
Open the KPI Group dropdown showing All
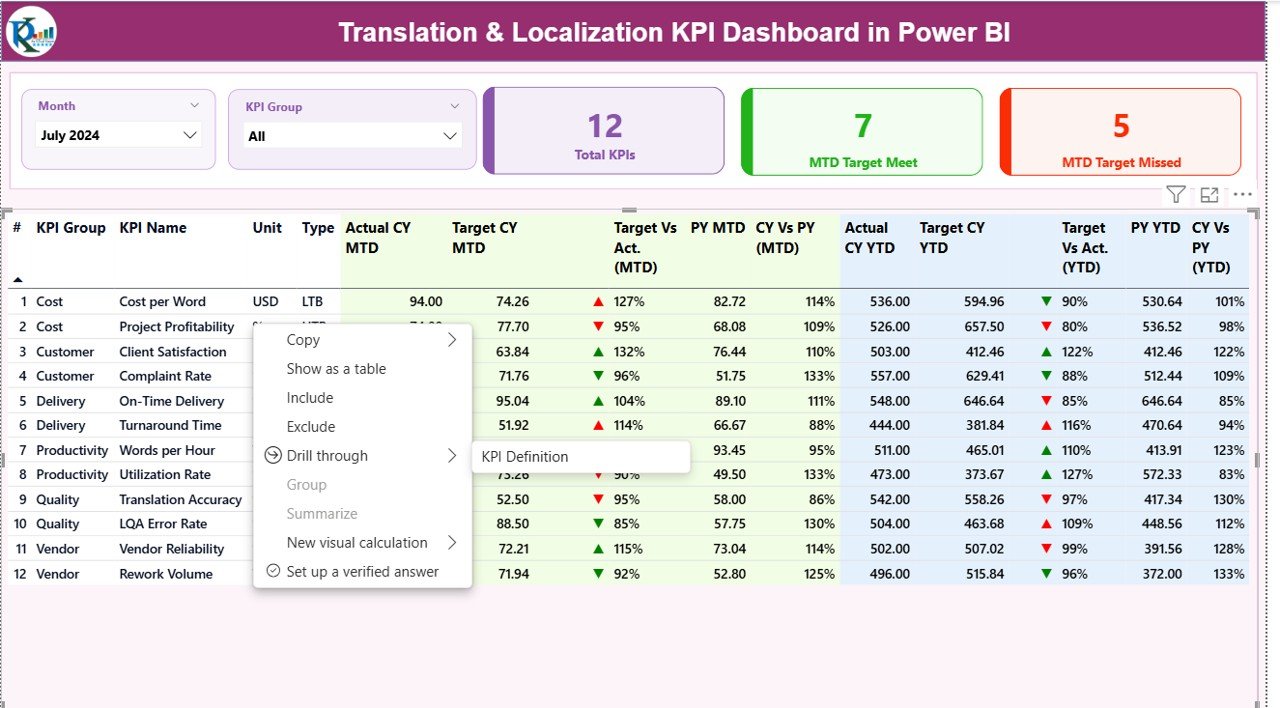point(351,136)
